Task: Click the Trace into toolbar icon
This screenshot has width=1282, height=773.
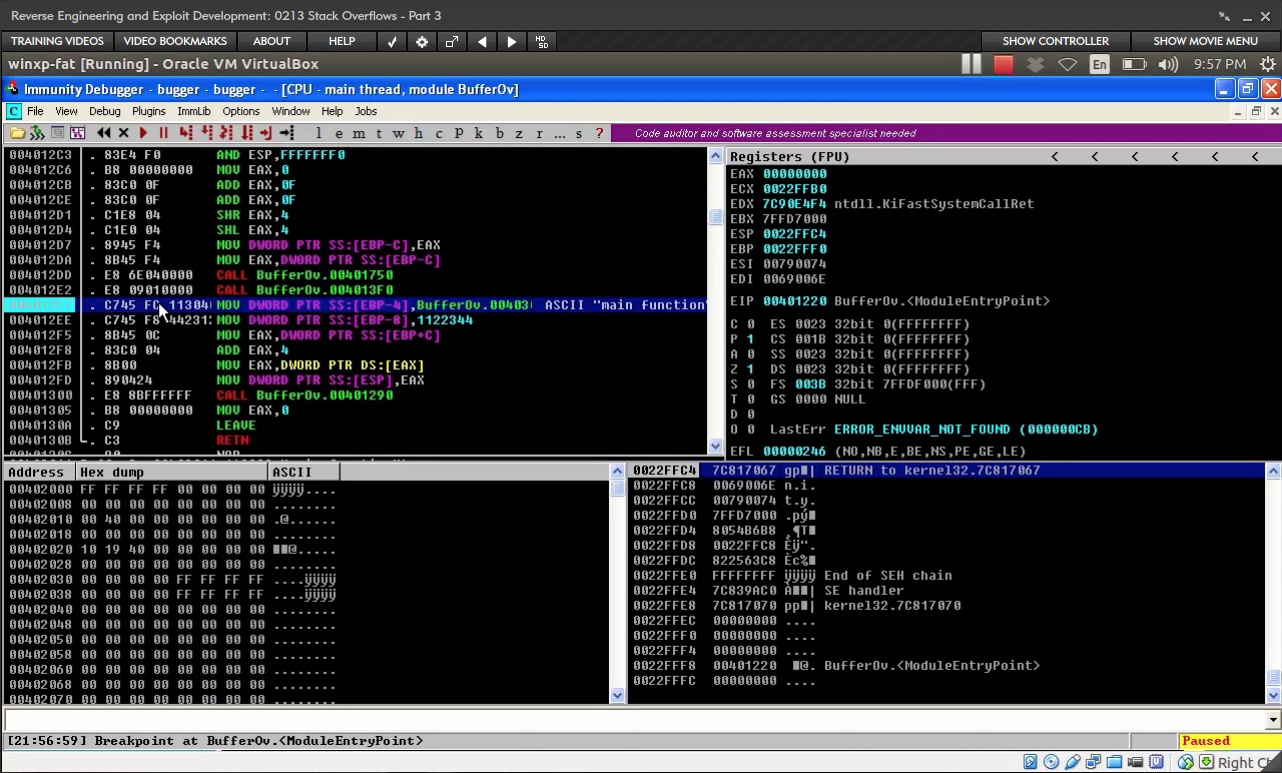Action: (x=225, y=132)
